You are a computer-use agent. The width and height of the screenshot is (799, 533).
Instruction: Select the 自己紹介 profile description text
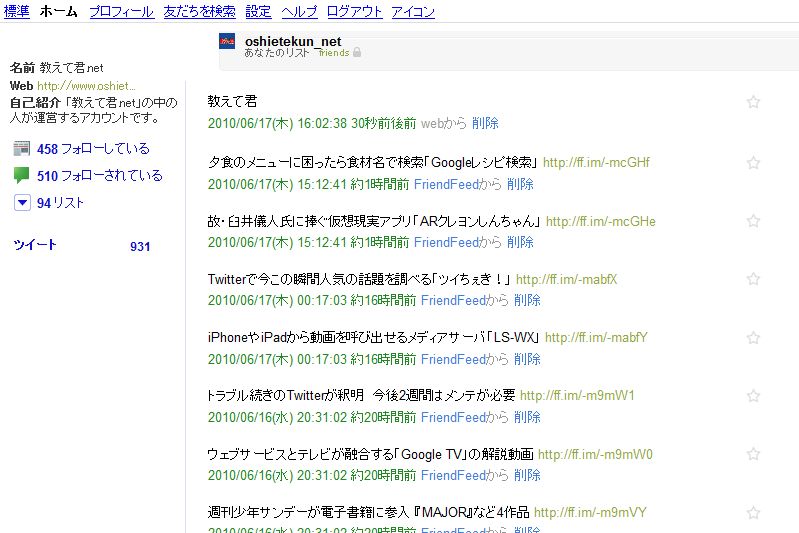(x=94, y=110)
